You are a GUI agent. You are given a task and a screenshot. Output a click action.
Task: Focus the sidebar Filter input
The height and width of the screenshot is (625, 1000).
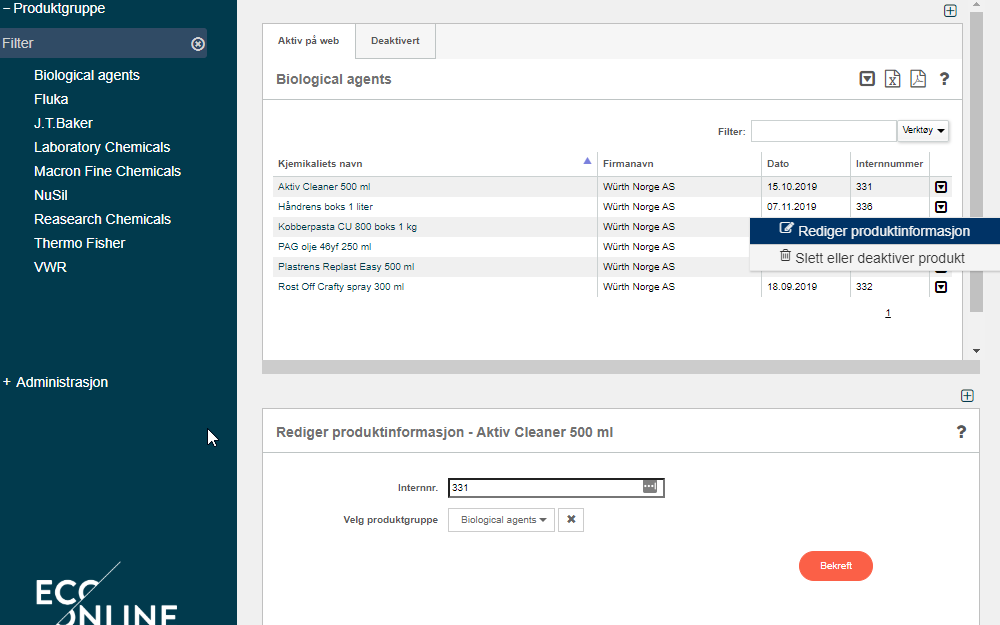(96, 43)
